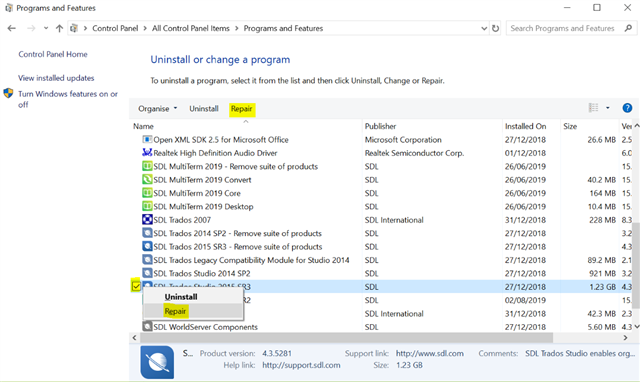Select the SDL WorldServer Components row
640x382 pixels.
(206, 327)
